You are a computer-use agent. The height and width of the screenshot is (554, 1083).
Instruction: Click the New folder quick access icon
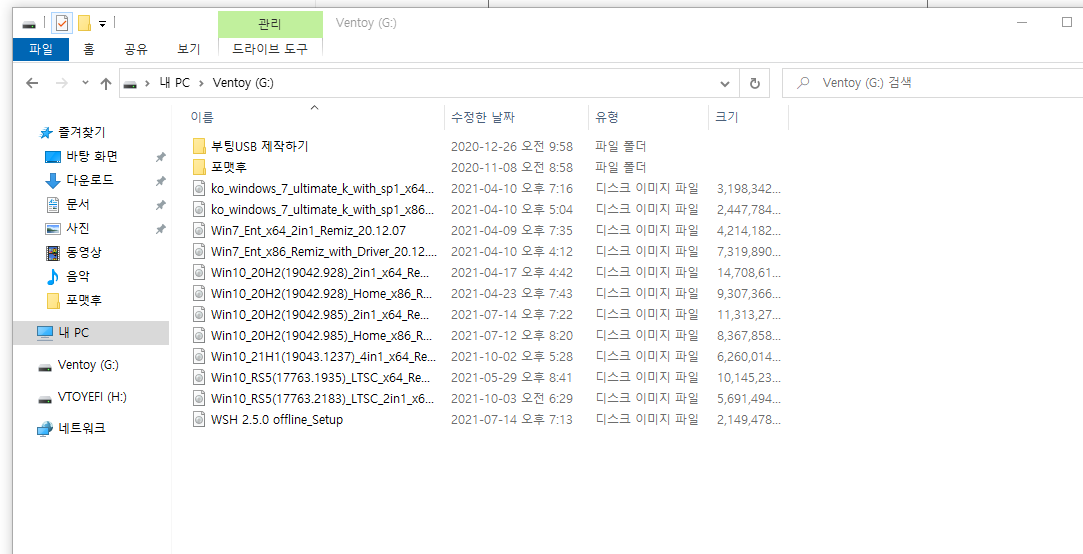(84, 23)
